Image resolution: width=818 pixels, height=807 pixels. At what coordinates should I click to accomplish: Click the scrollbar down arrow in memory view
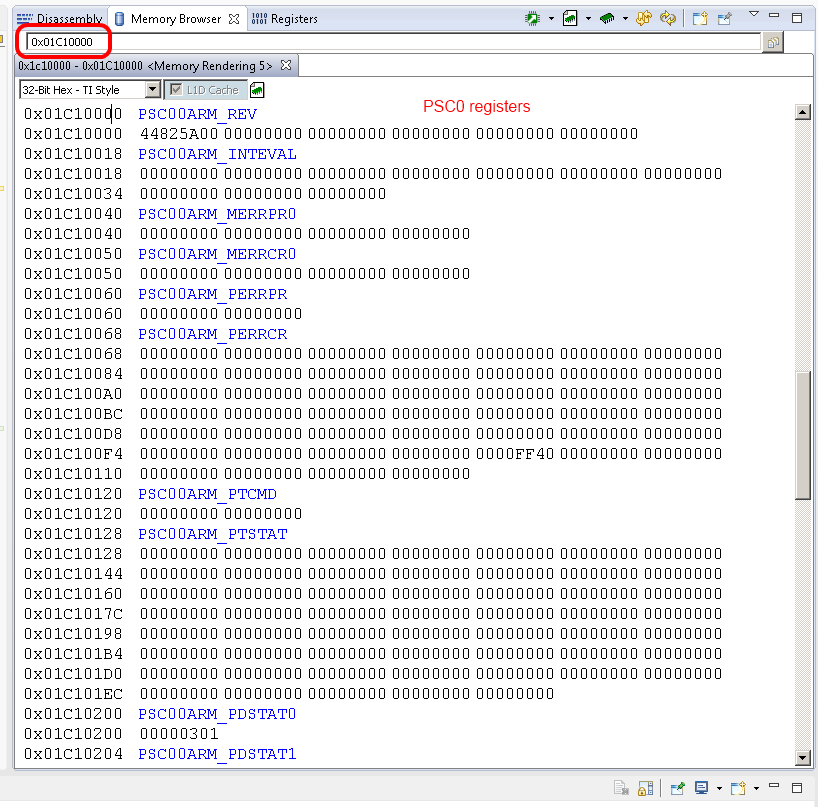(802, 757)
